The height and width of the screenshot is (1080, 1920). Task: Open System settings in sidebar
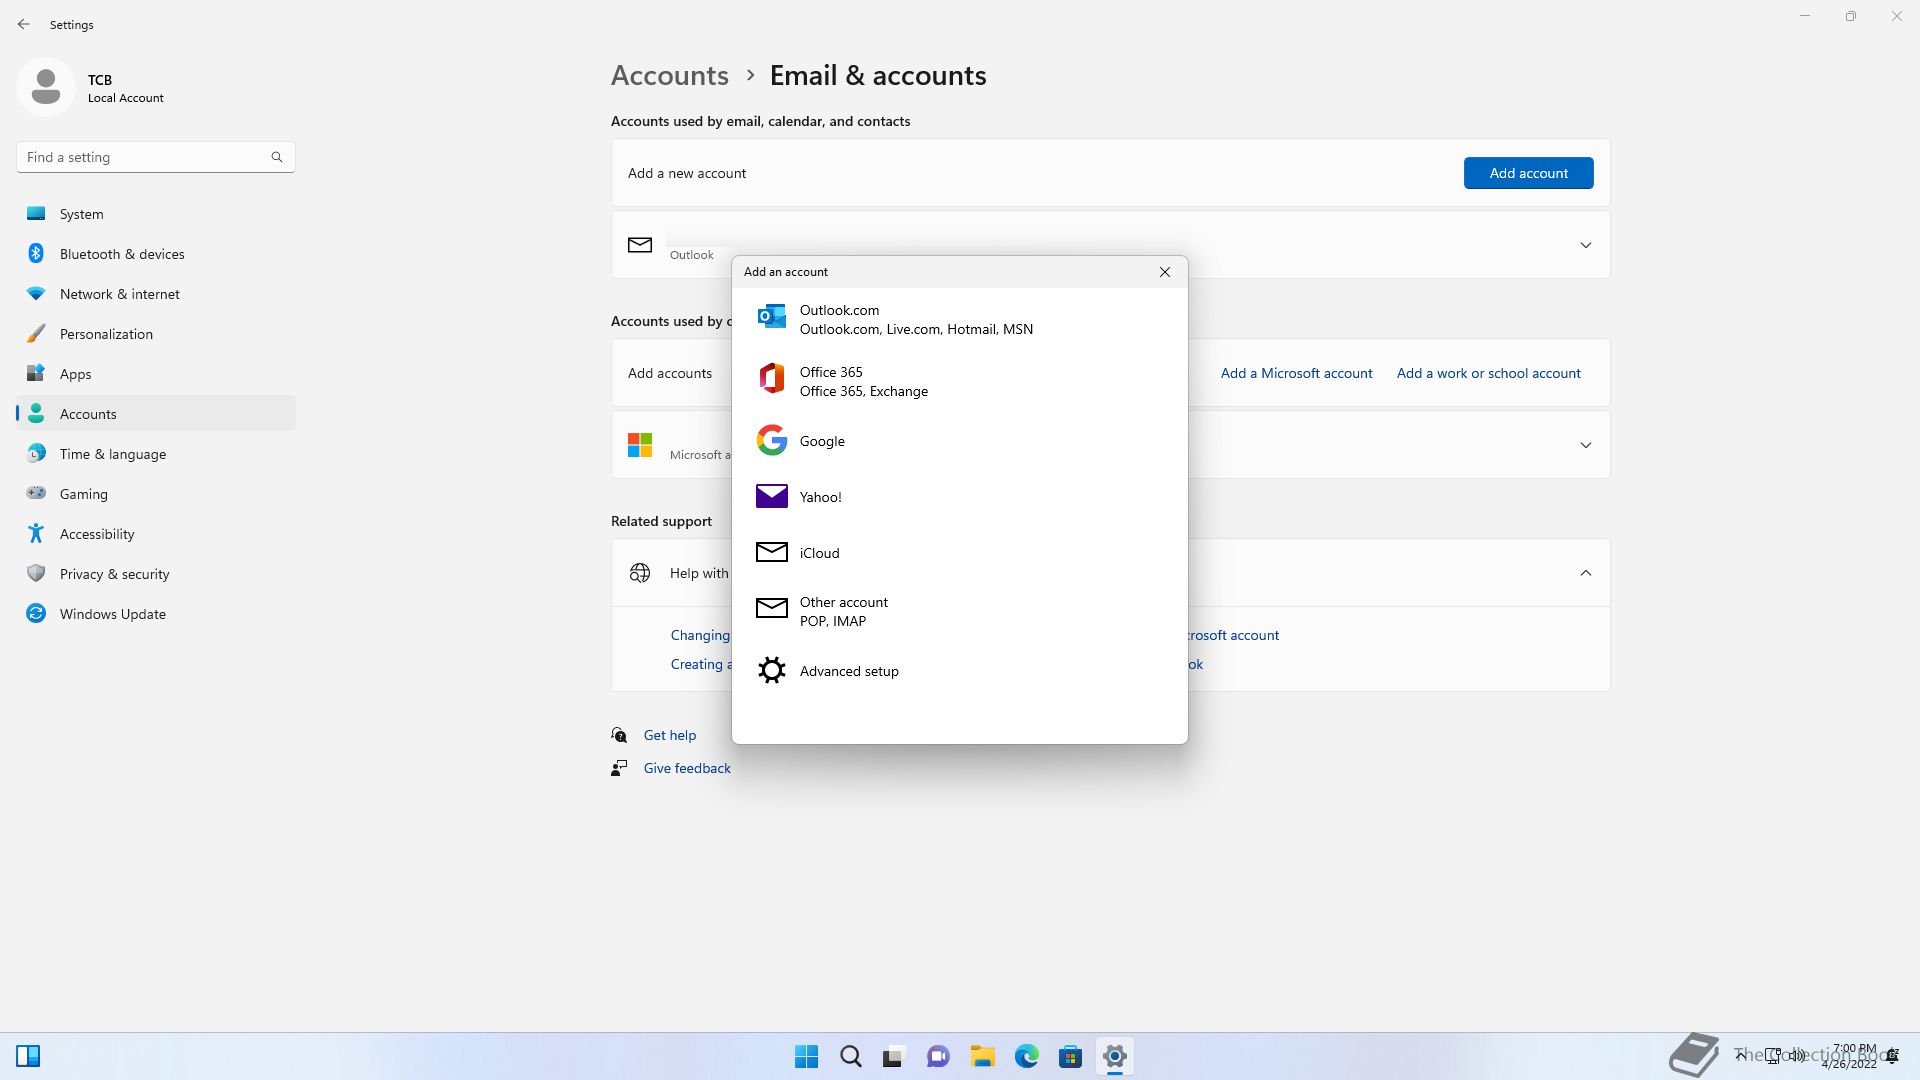pos(156,214)
